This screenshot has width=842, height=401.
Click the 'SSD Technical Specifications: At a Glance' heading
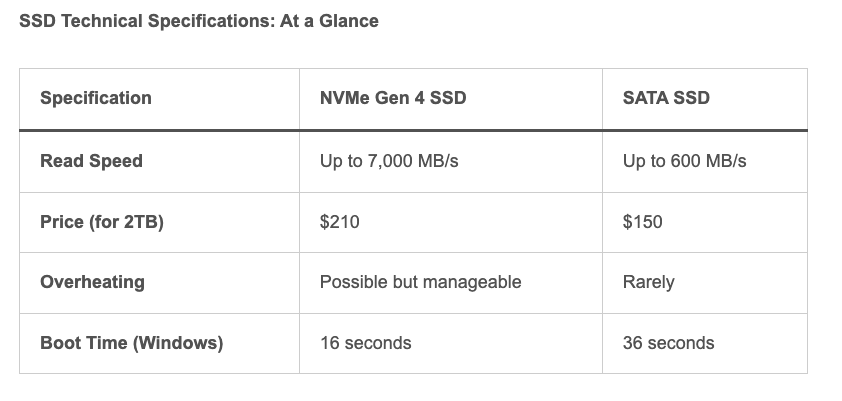199,20
